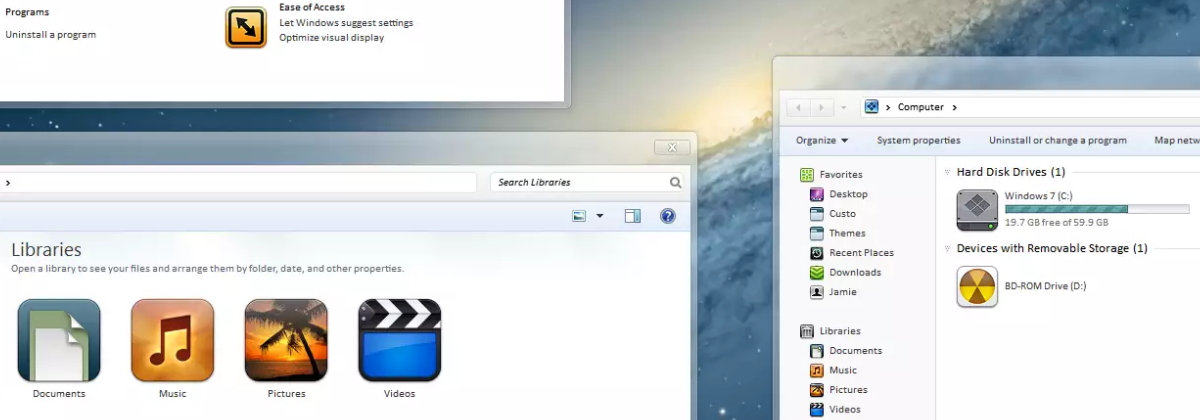Click the Libraries window address bar
Image resolution: width=1200 pixels, height=420 pixels.
(x=238, y=182)
